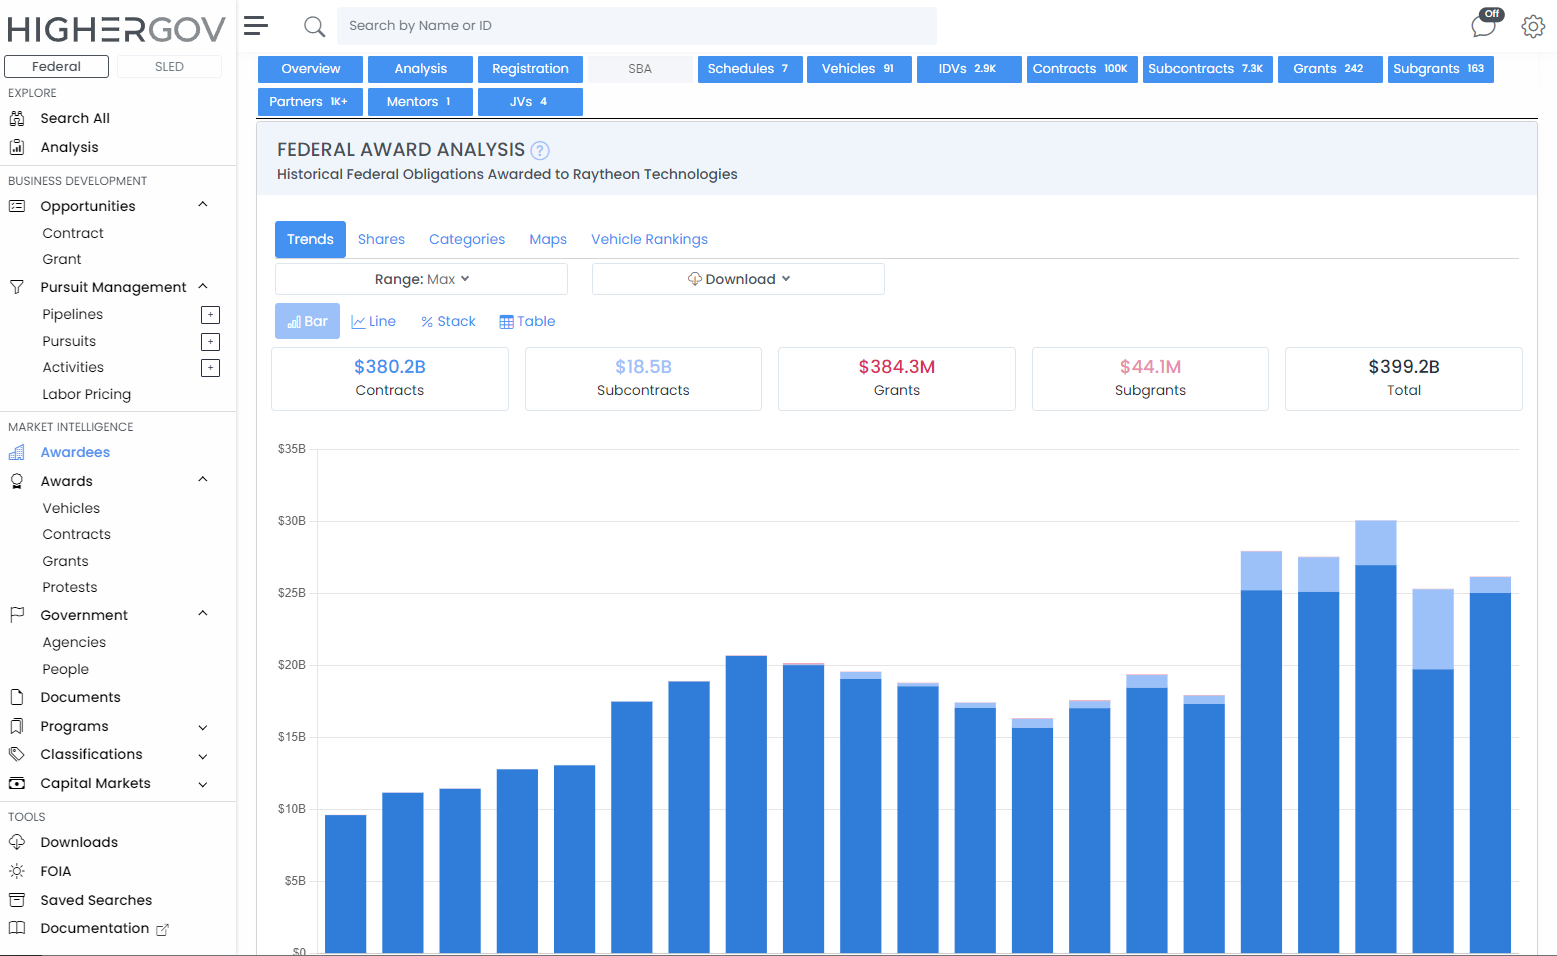Open the JVs 4 button
The width and height of the screenshot is (1557, 956).
point(530,102)
